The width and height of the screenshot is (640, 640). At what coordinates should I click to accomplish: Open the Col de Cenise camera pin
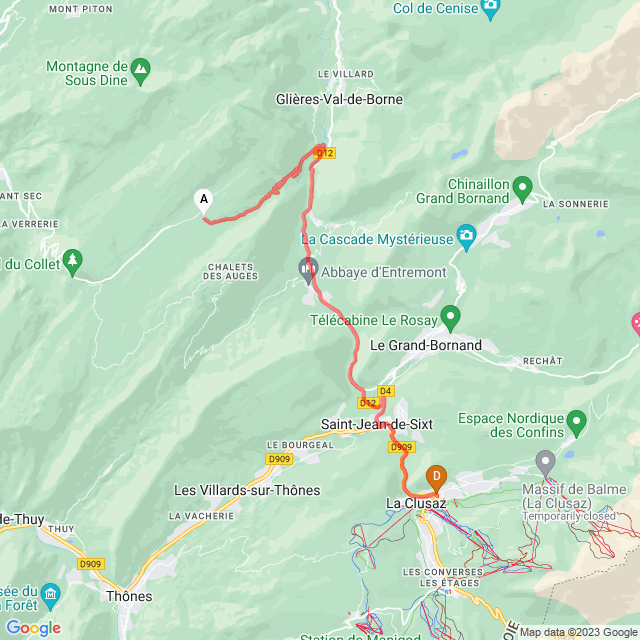[490, 8]
